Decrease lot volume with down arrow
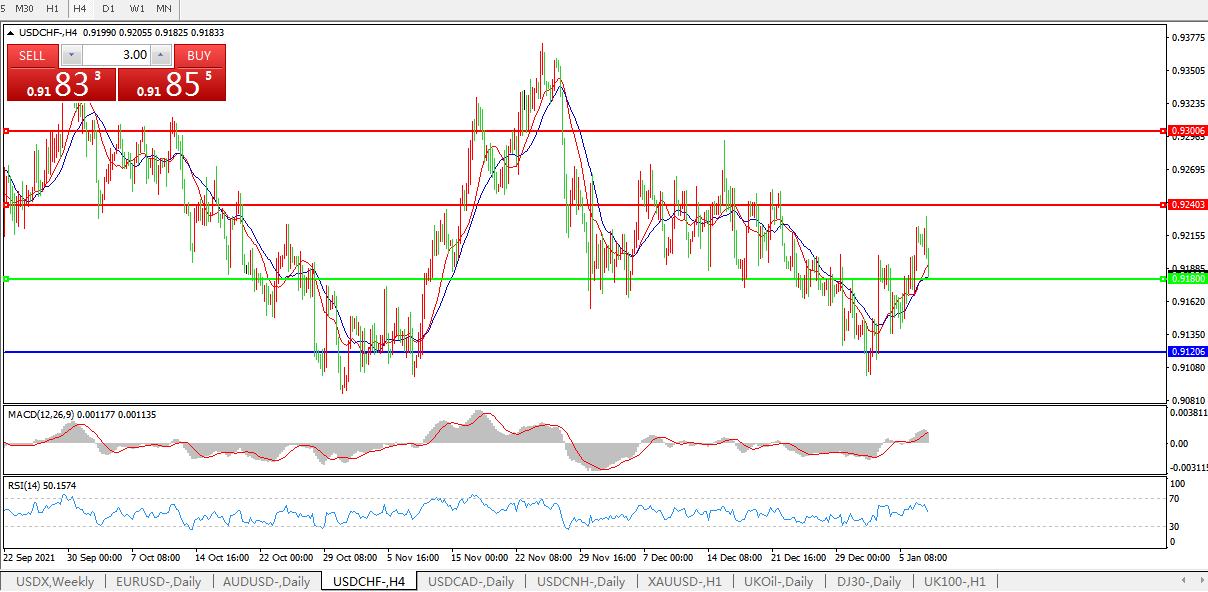Image resolution: width=1208 pixels, height=592 pixels. (71, 56)
